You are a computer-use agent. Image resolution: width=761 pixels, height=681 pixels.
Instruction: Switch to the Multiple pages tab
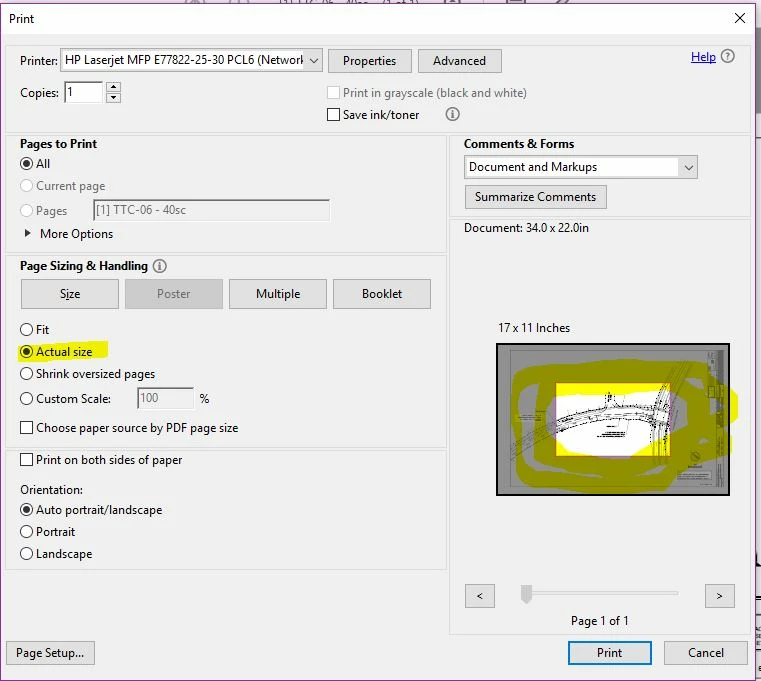(278, 294)
